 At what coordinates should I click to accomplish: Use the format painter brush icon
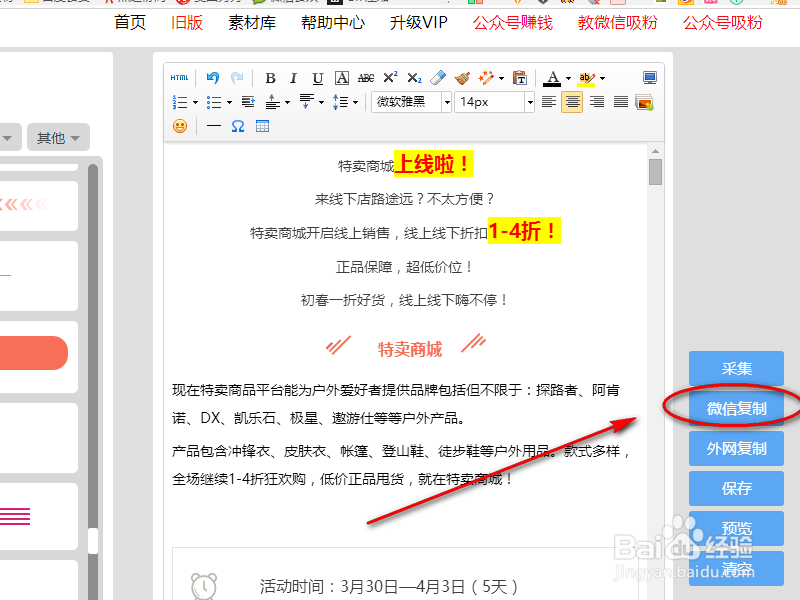[461, 76]
